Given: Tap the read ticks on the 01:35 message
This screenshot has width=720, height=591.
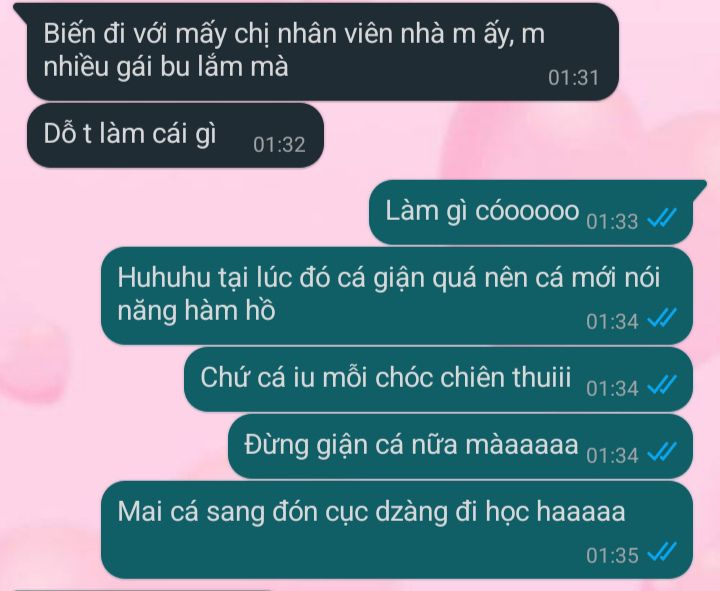Looking at the screenshot, I should pyautogui.click(x=662, y=552).
